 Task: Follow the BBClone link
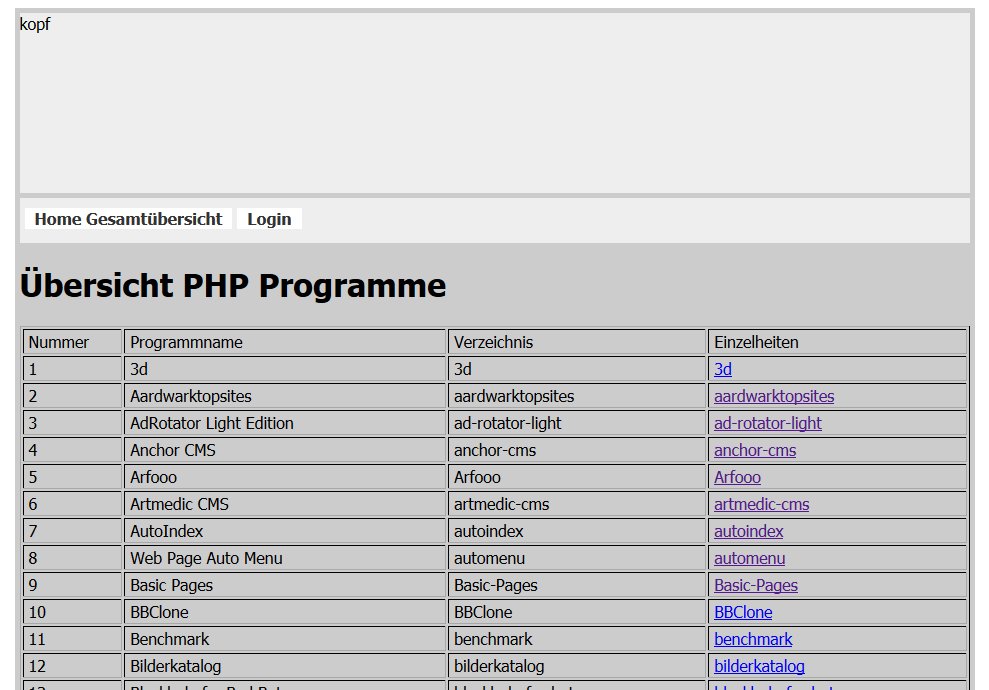pyautogui.click(x=743, y=612)
